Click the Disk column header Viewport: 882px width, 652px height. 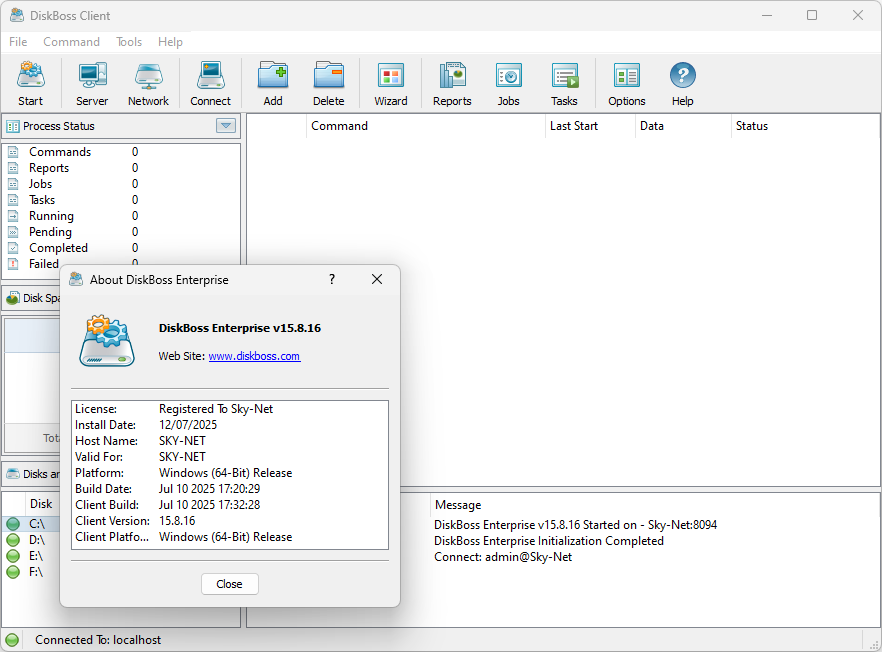coord(41,504)
